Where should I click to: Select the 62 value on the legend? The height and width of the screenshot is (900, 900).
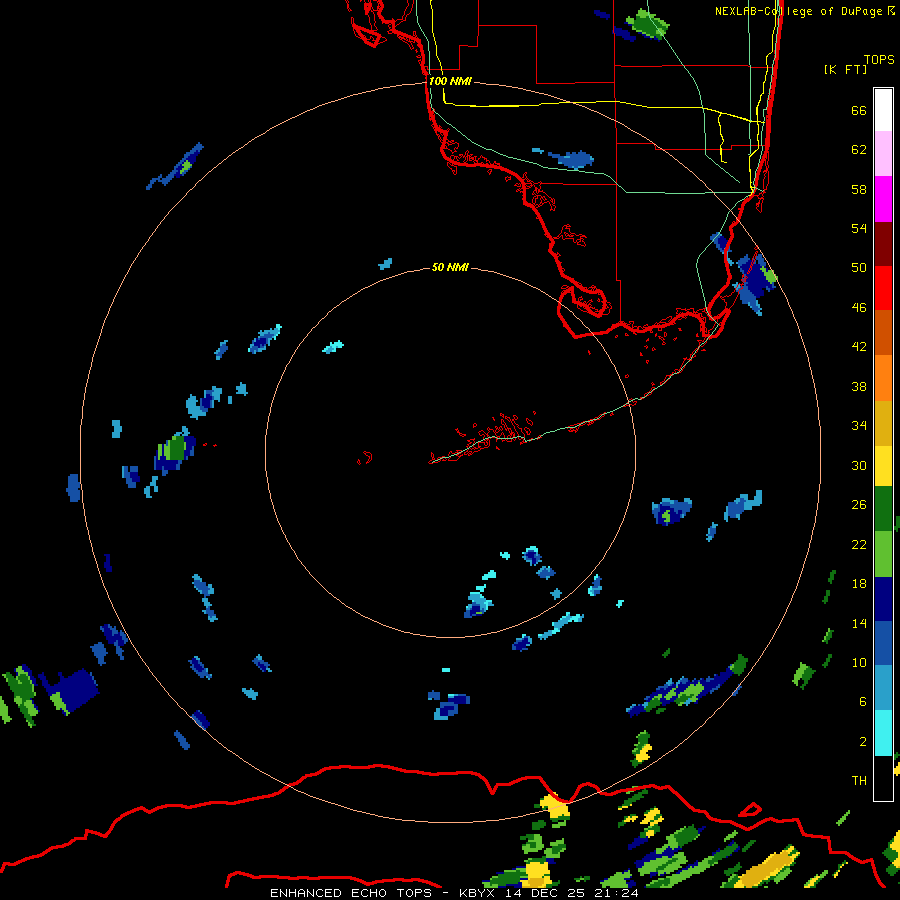coord(859,150)
